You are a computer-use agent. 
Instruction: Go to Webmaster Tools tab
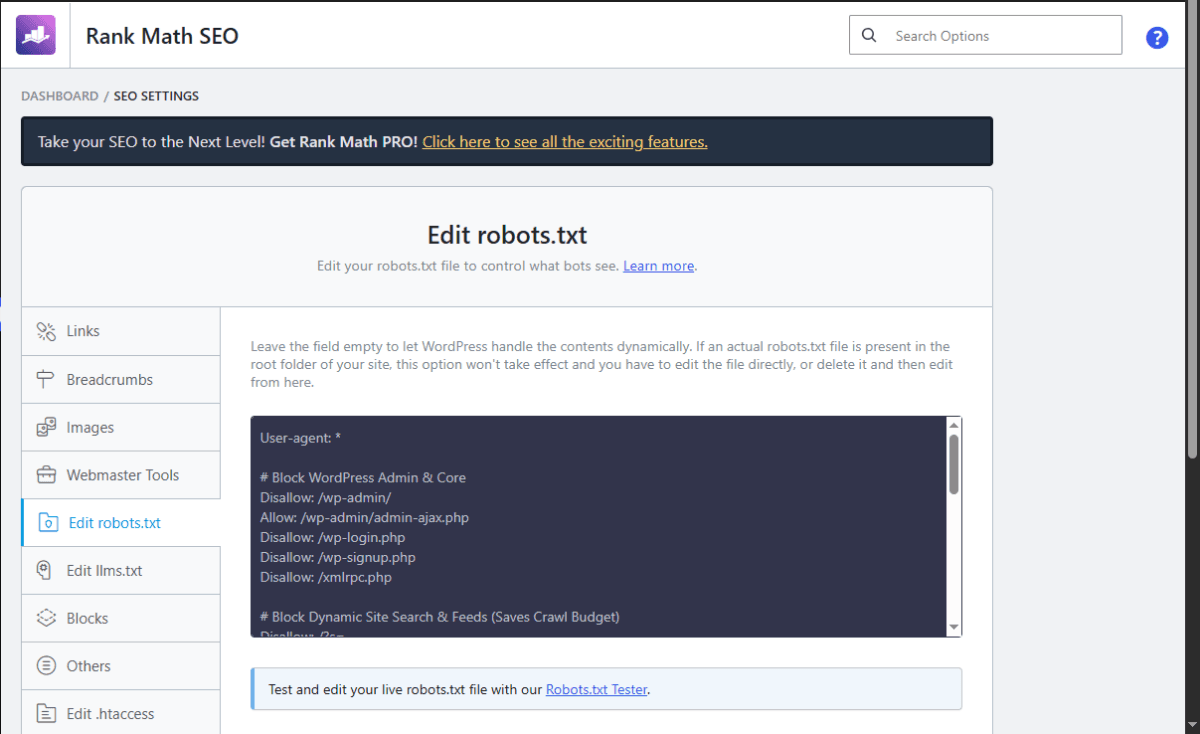pos(121,475)
